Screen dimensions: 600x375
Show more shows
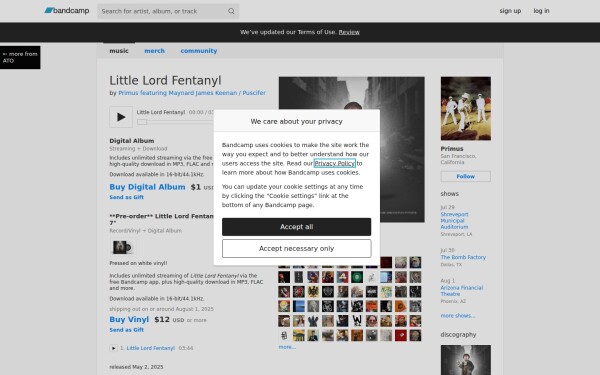click(458, 315)
